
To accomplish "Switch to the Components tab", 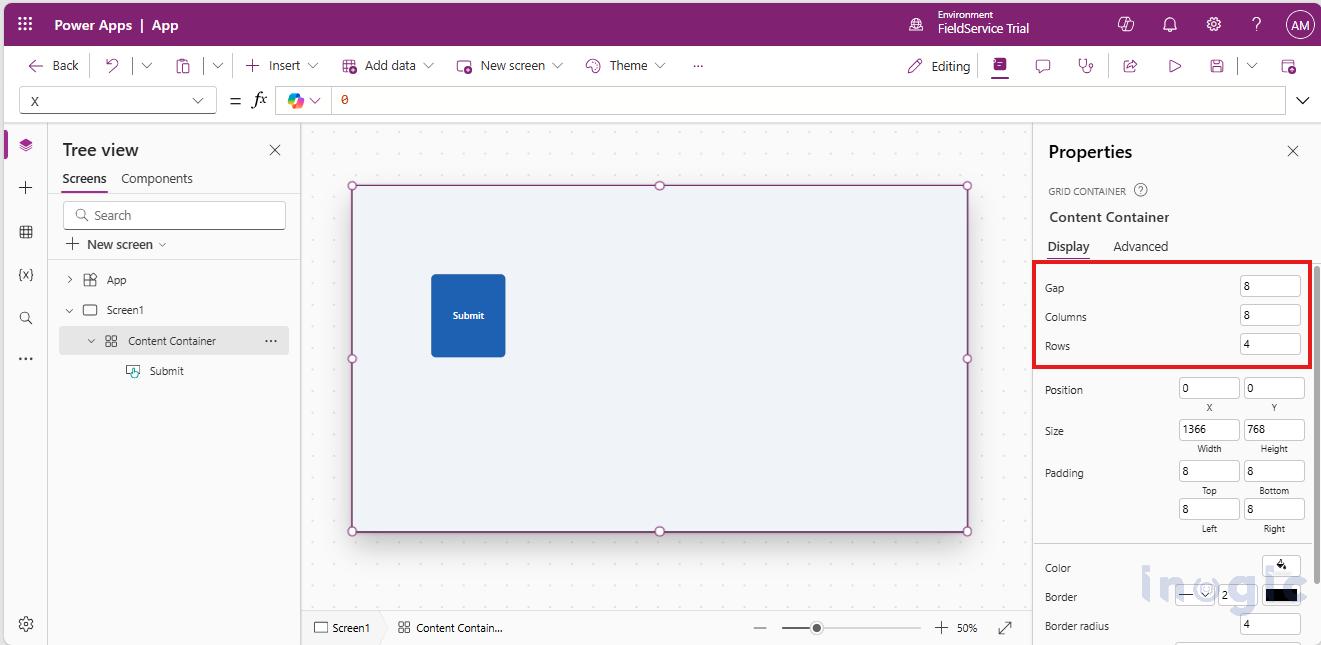I will click(x=156, y=178).
